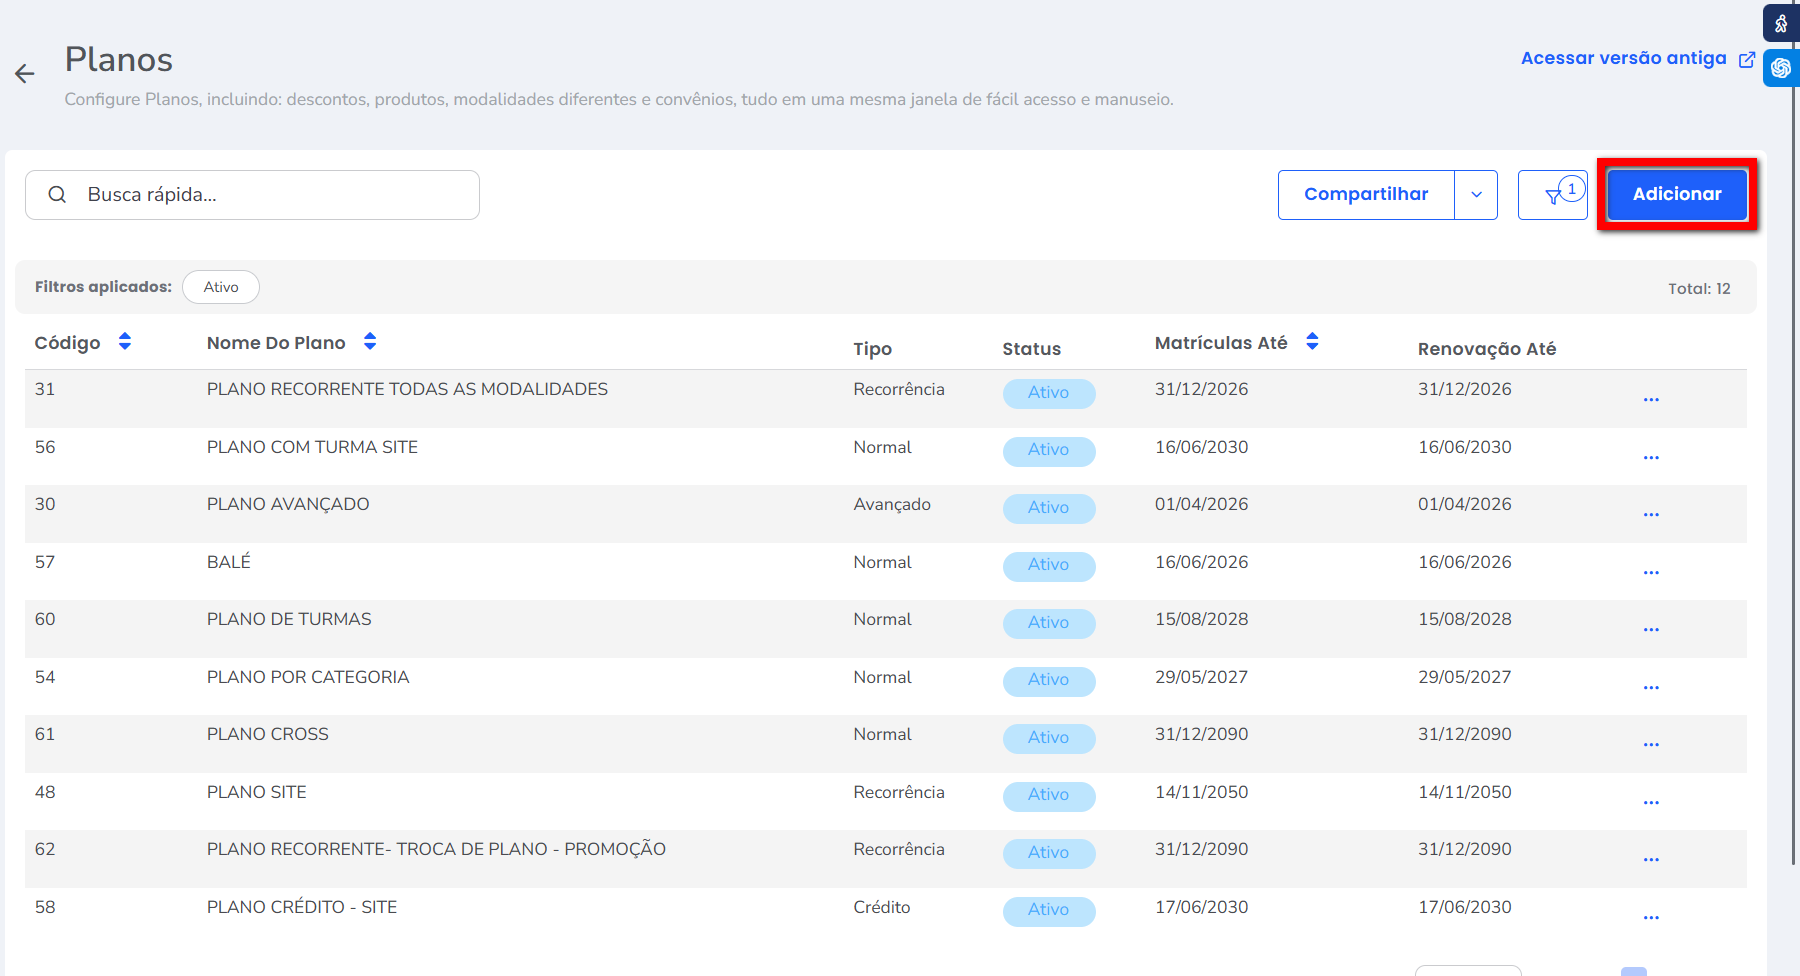The width and height of the screenshot is (1800, 976).
Task: Click the back arrow beside Planos
Action: click(x=25, y=73)
